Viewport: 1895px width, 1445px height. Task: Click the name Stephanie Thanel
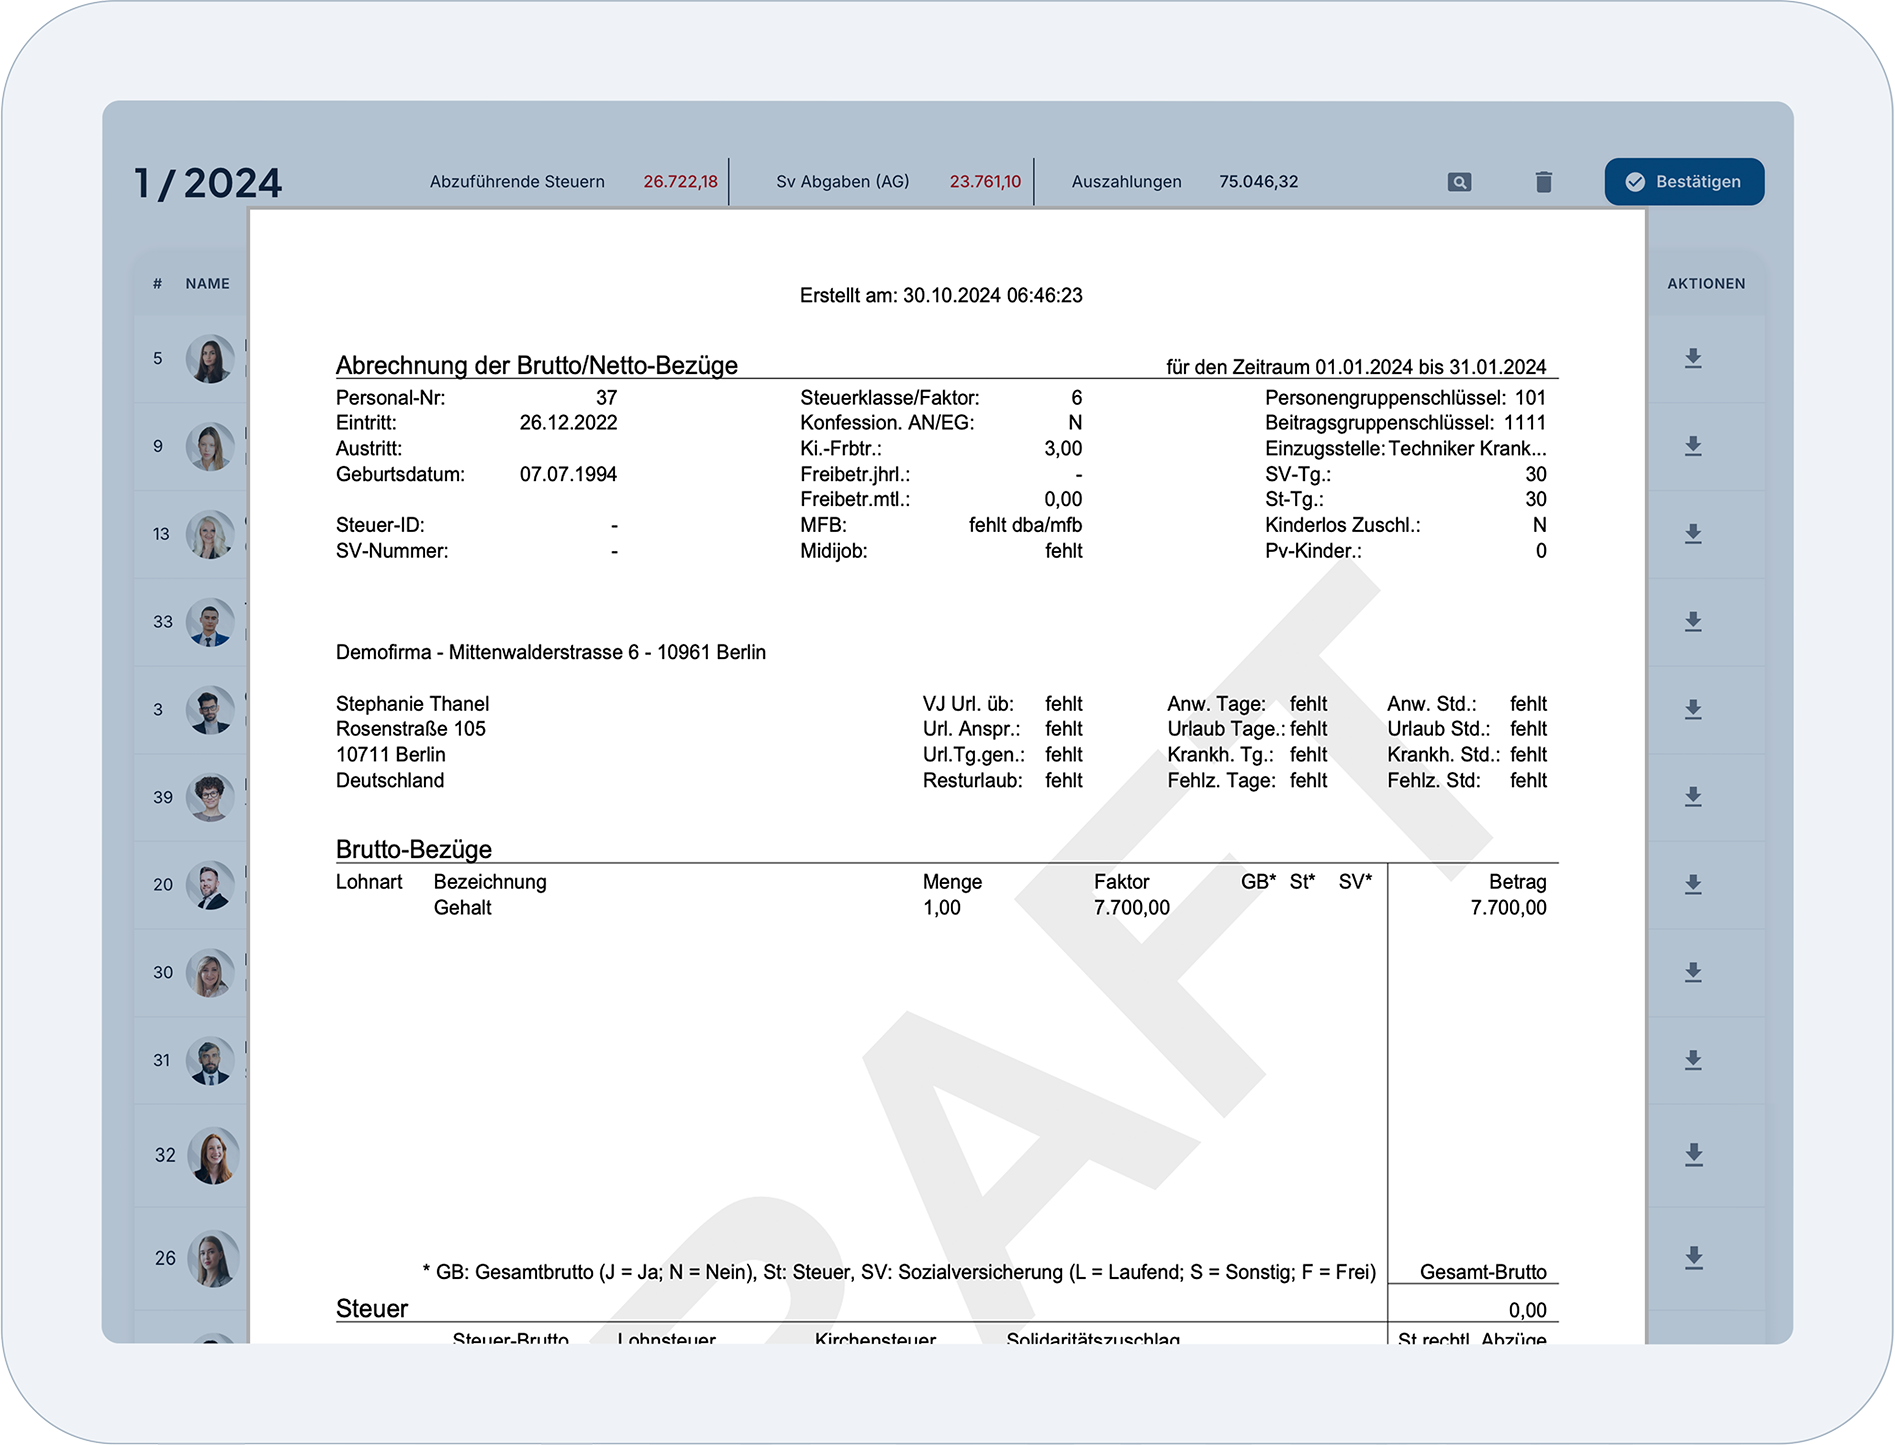coord(412,704)
